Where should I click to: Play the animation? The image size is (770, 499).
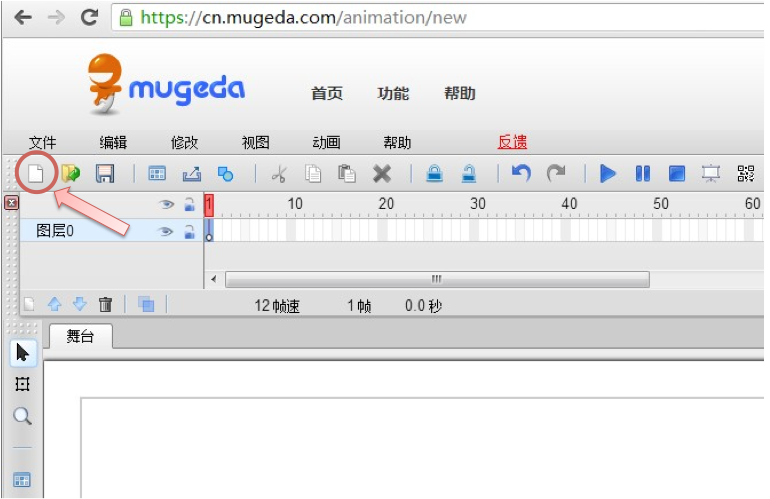(607, 173)
